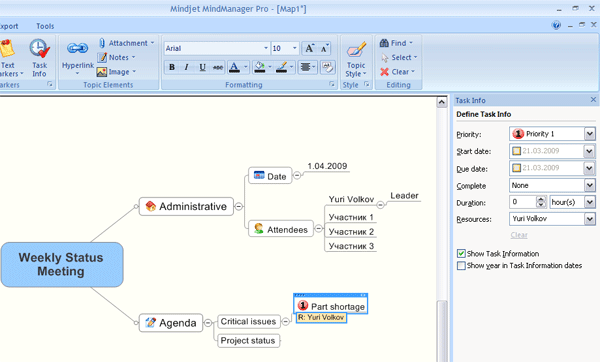Viewport: 600px width, 362px height.
Task: Click the Image insert icon
Action: [x=101, y=72]
